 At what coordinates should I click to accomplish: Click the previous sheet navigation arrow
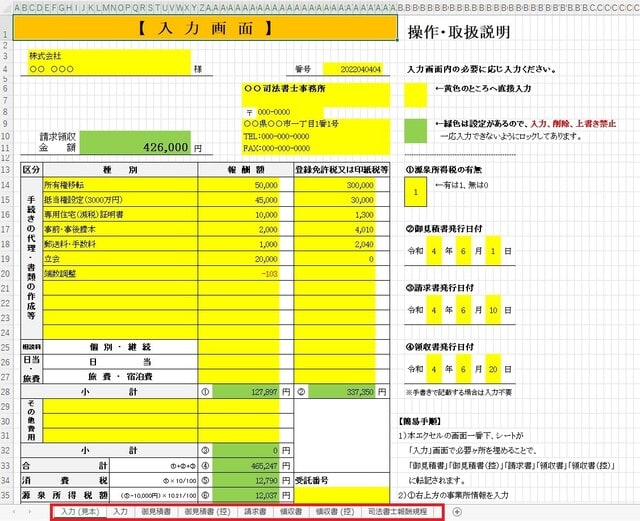coord(14,512)
